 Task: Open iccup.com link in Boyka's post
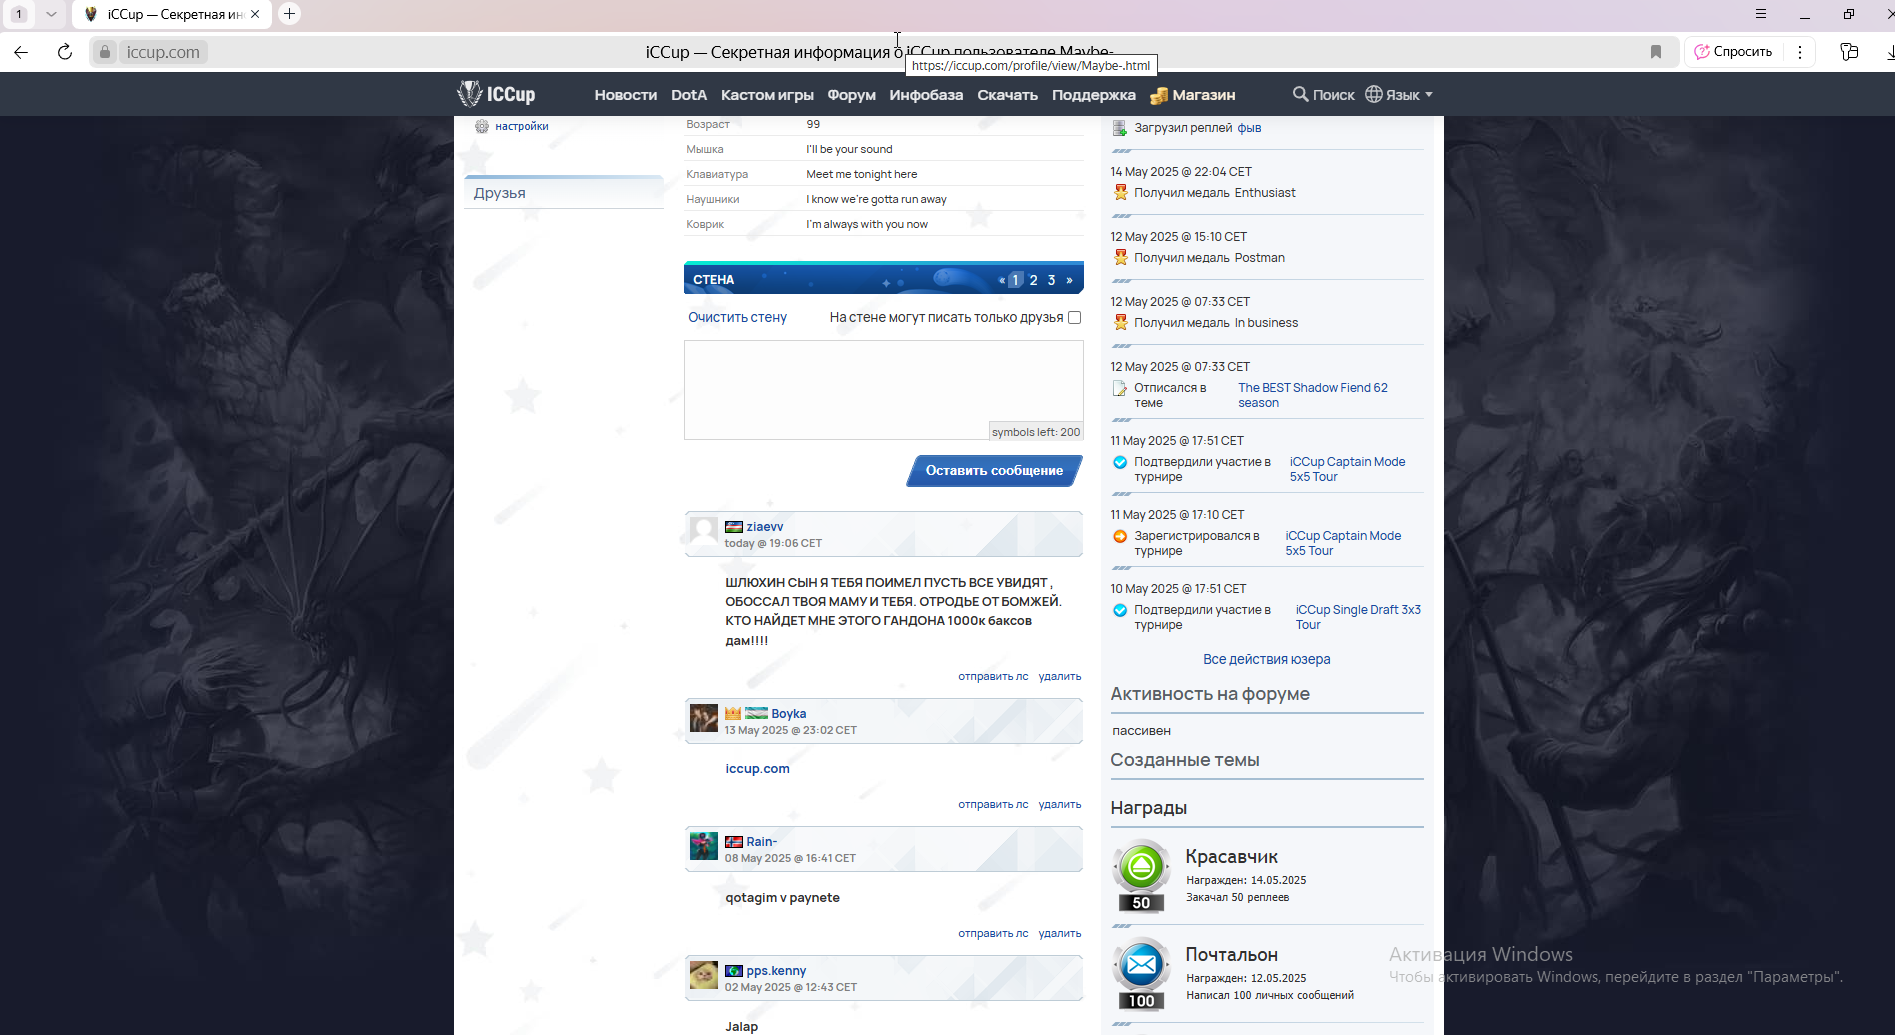point(757,769)
